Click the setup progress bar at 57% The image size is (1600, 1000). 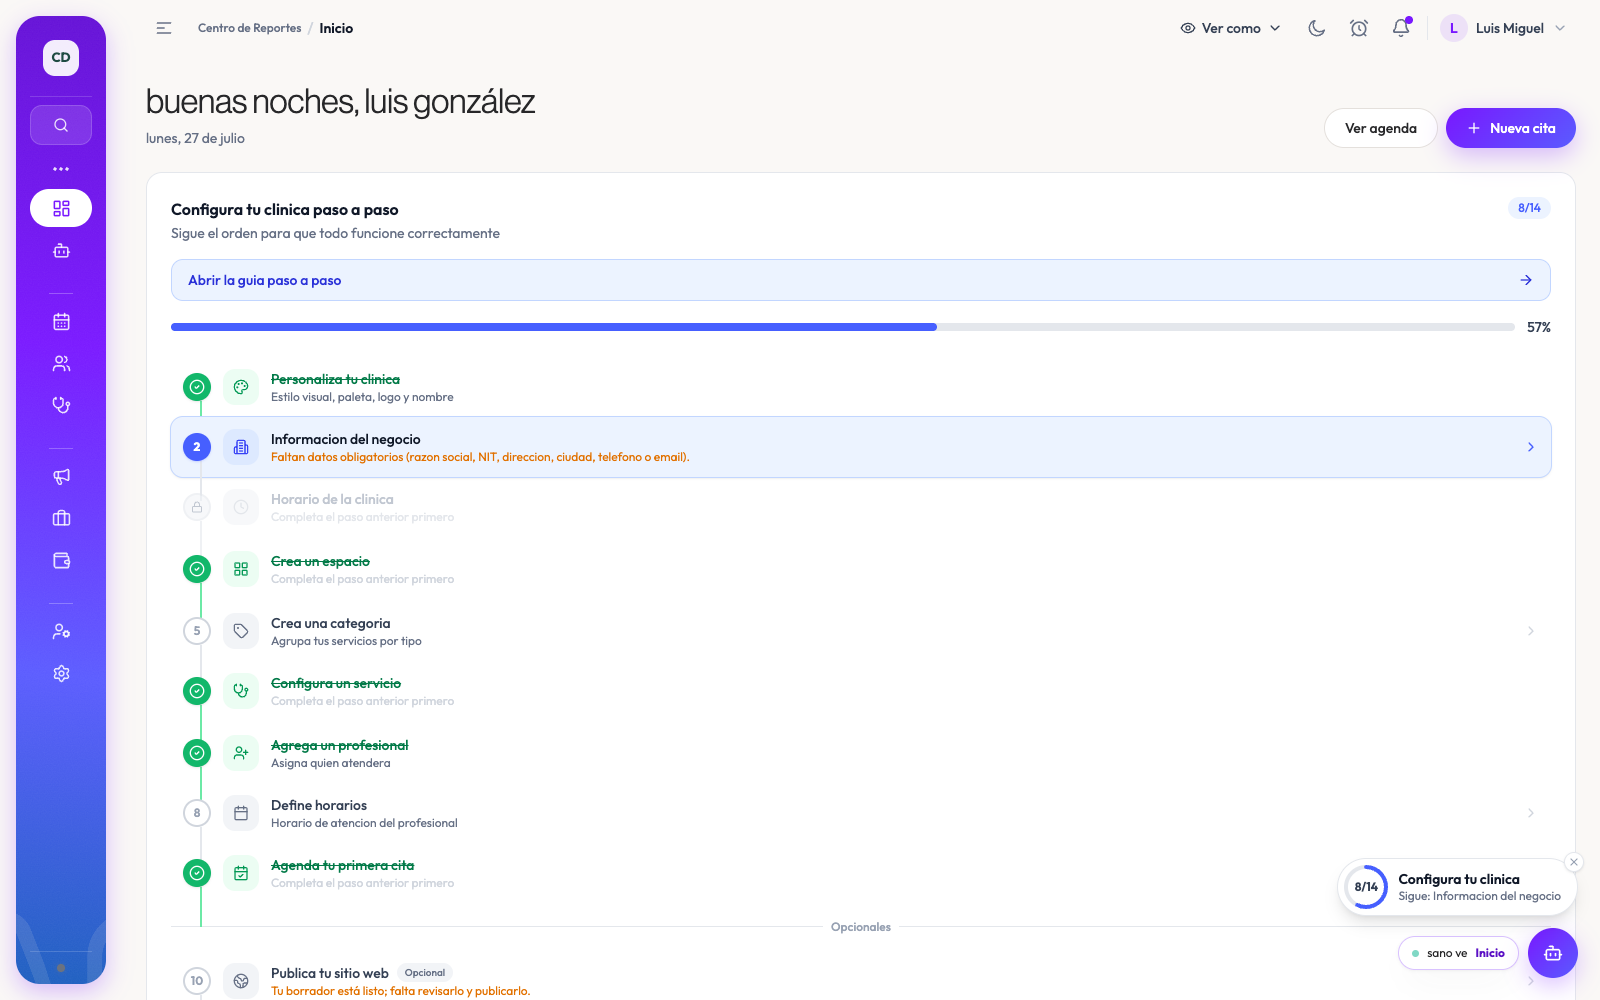[842, 327]
